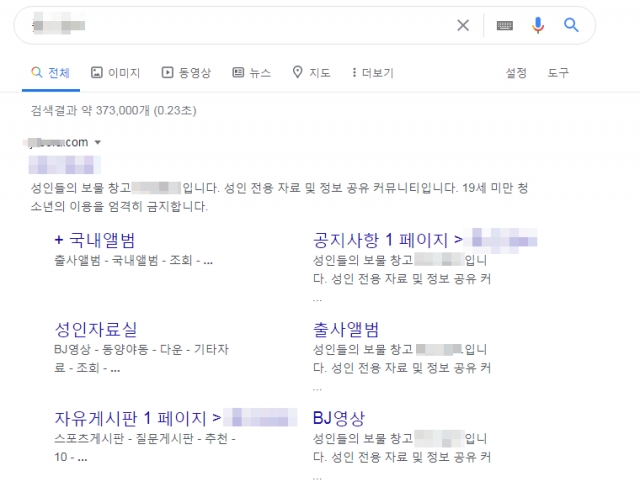
Task: Clear the search box with the X icon
Action: coord(463,26)
